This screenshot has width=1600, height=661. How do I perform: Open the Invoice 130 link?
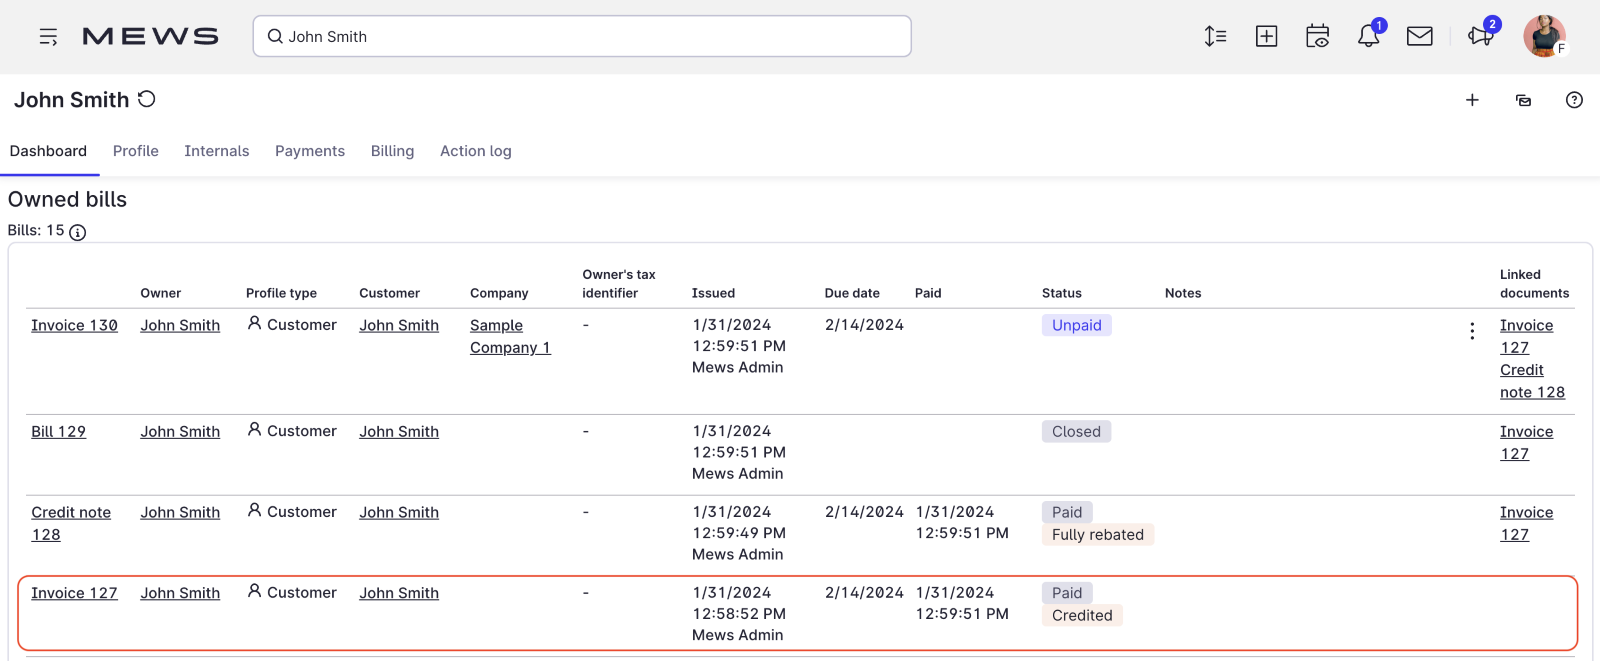[74, 325]
